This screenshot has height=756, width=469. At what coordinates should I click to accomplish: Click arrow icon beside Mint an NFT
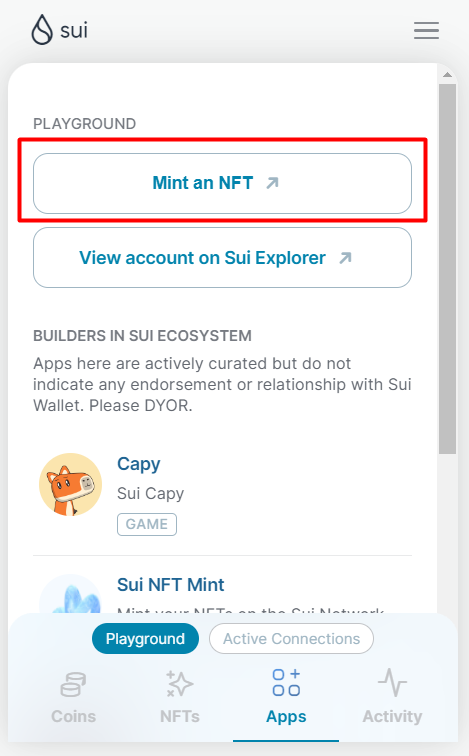[272, 183]
